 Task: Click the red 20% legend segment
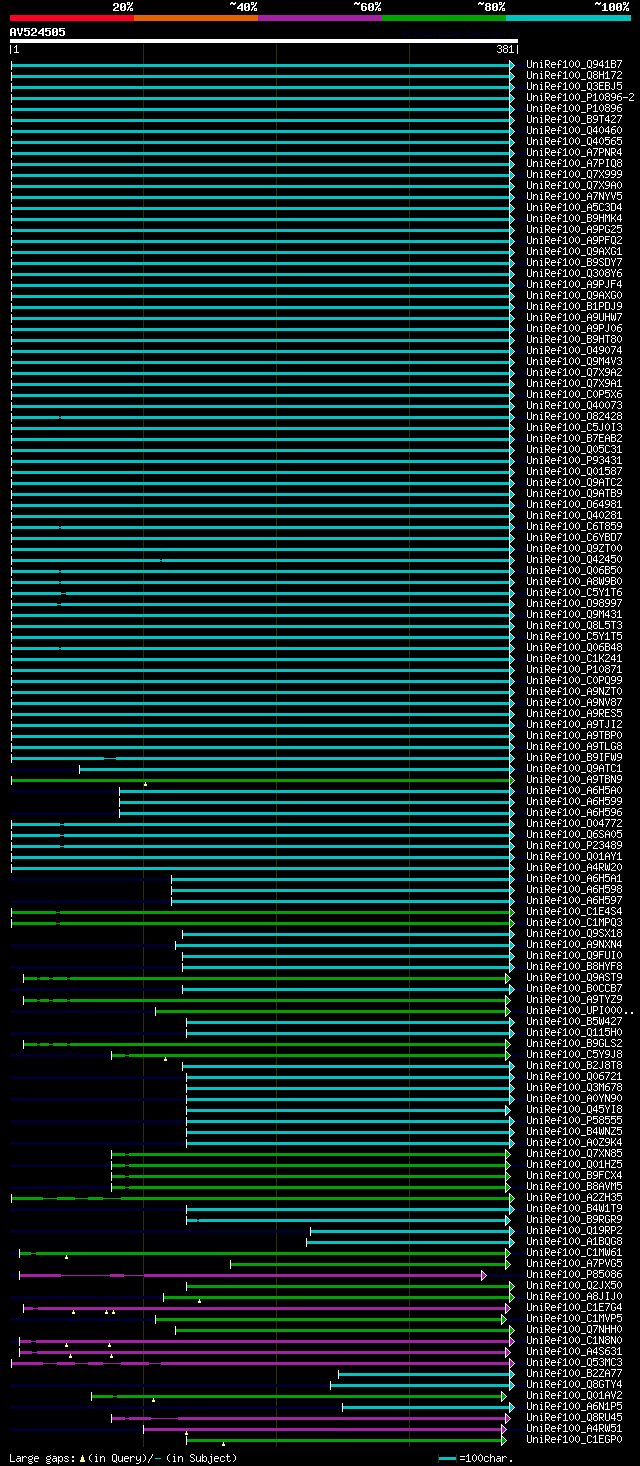point(72,17)
